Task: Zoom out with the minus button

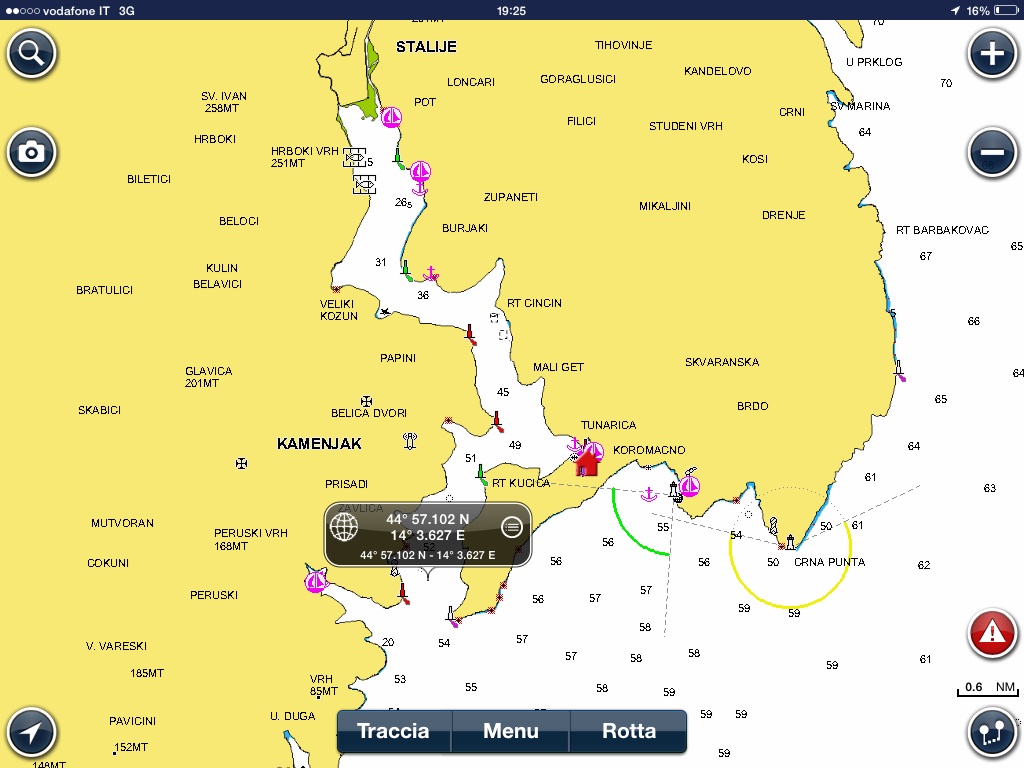Action: click(x=992, y=152)
